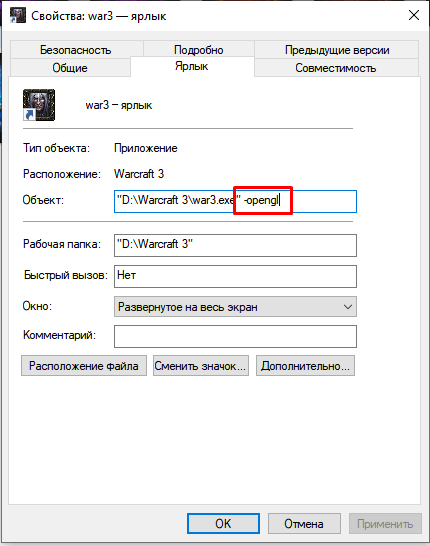Click the 'Warcraft 3' location value text
Screen dimensions: 430x546
[139, 174]
